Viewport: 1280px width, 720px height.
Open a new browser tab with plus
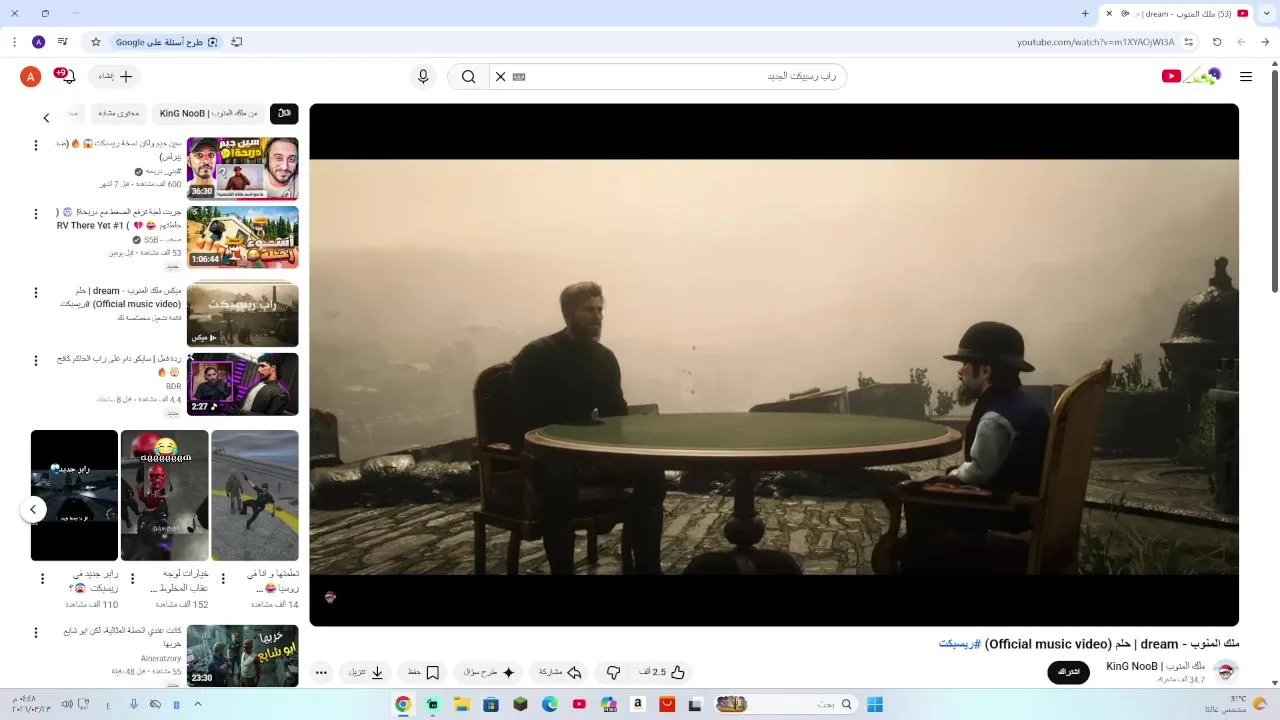[1085, 13]
